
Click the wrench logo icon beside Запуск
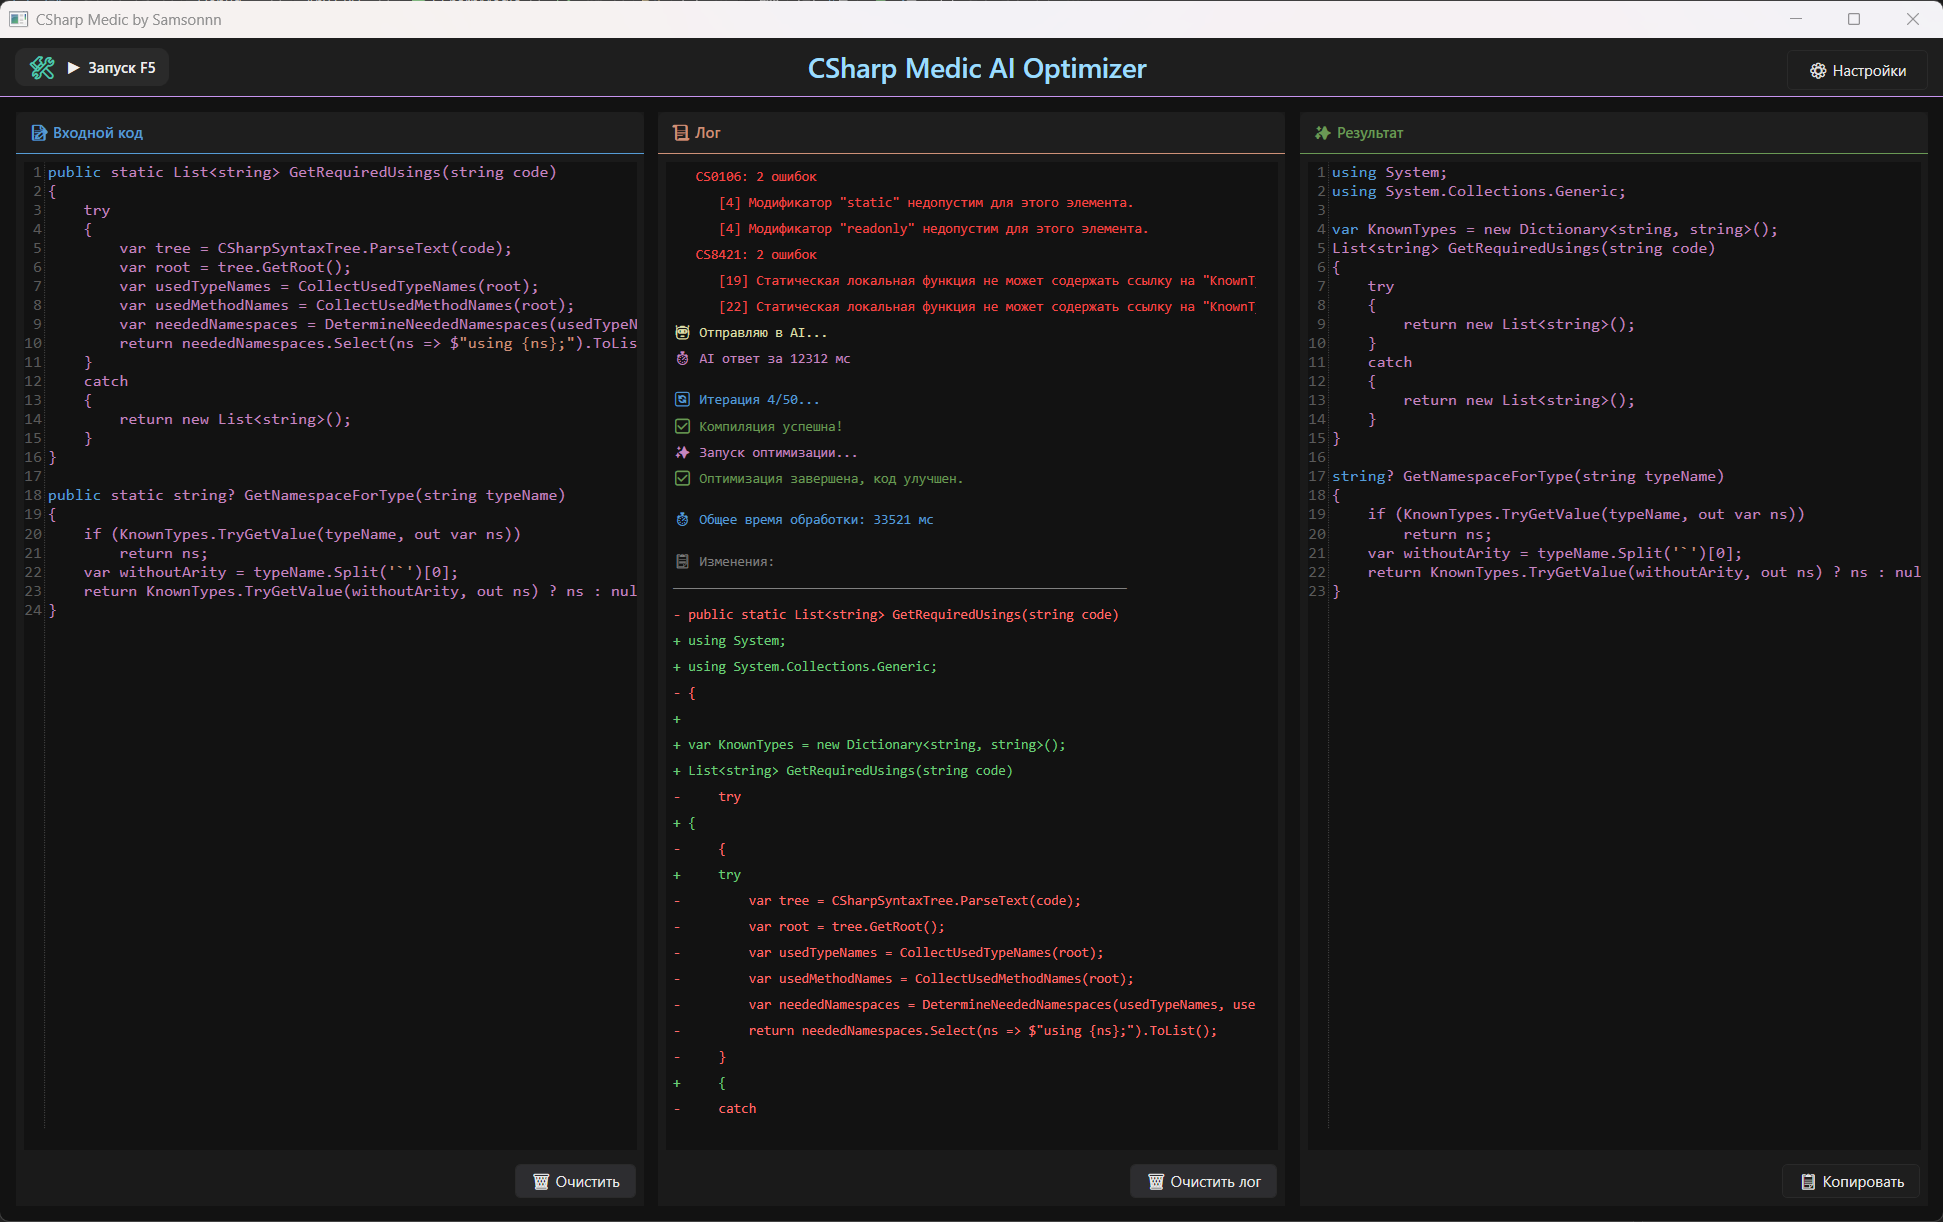(x=42, y=68)
